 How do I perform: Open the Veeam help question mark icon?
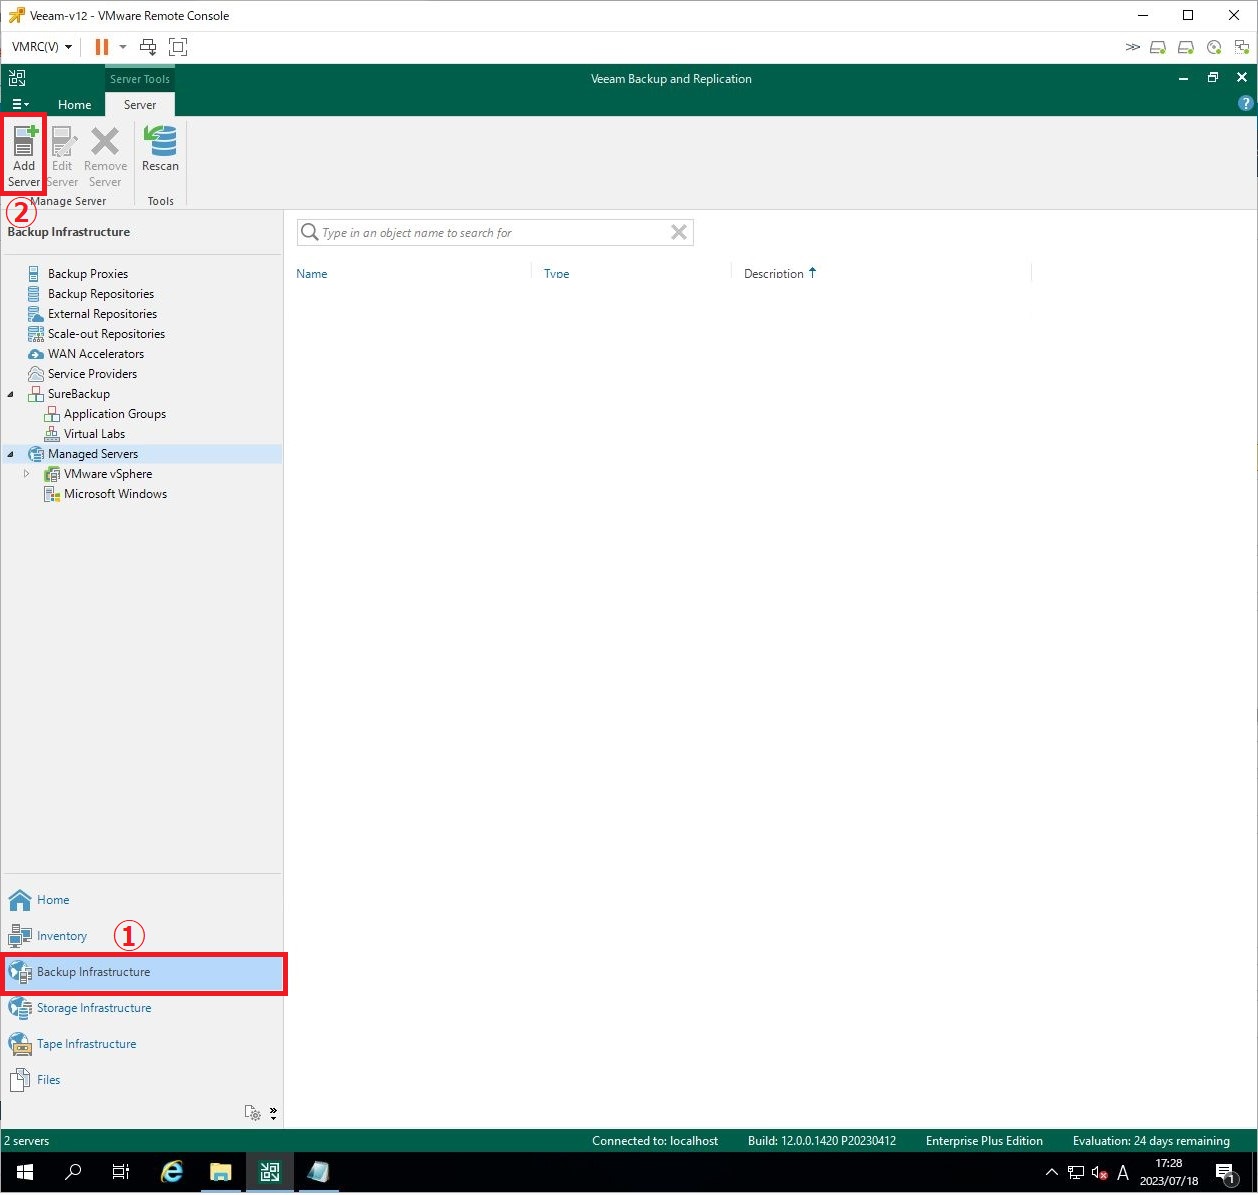click(x=1245, y=103)
